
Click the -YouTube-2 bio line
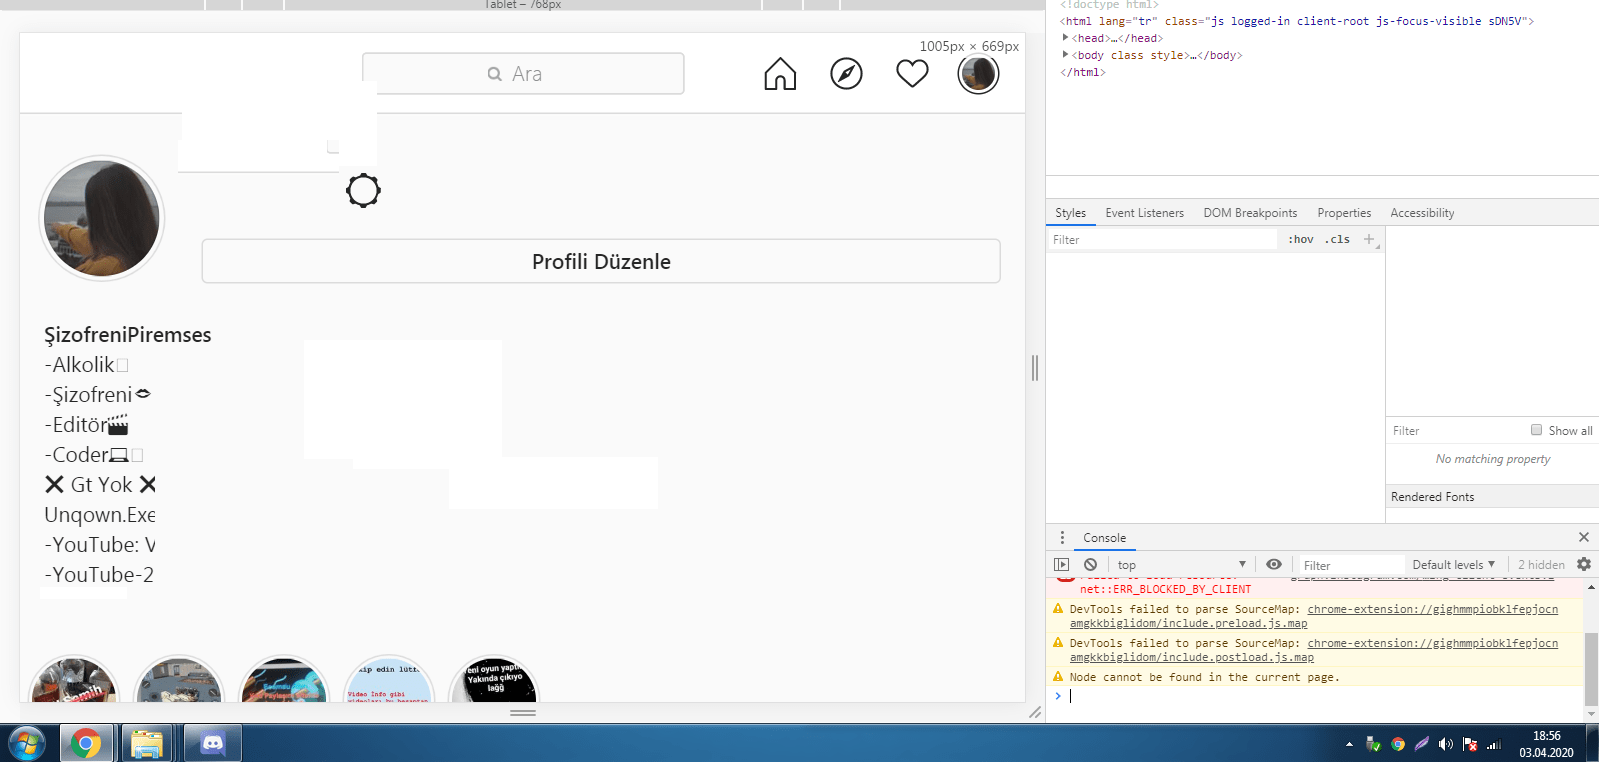coord(99,575)
